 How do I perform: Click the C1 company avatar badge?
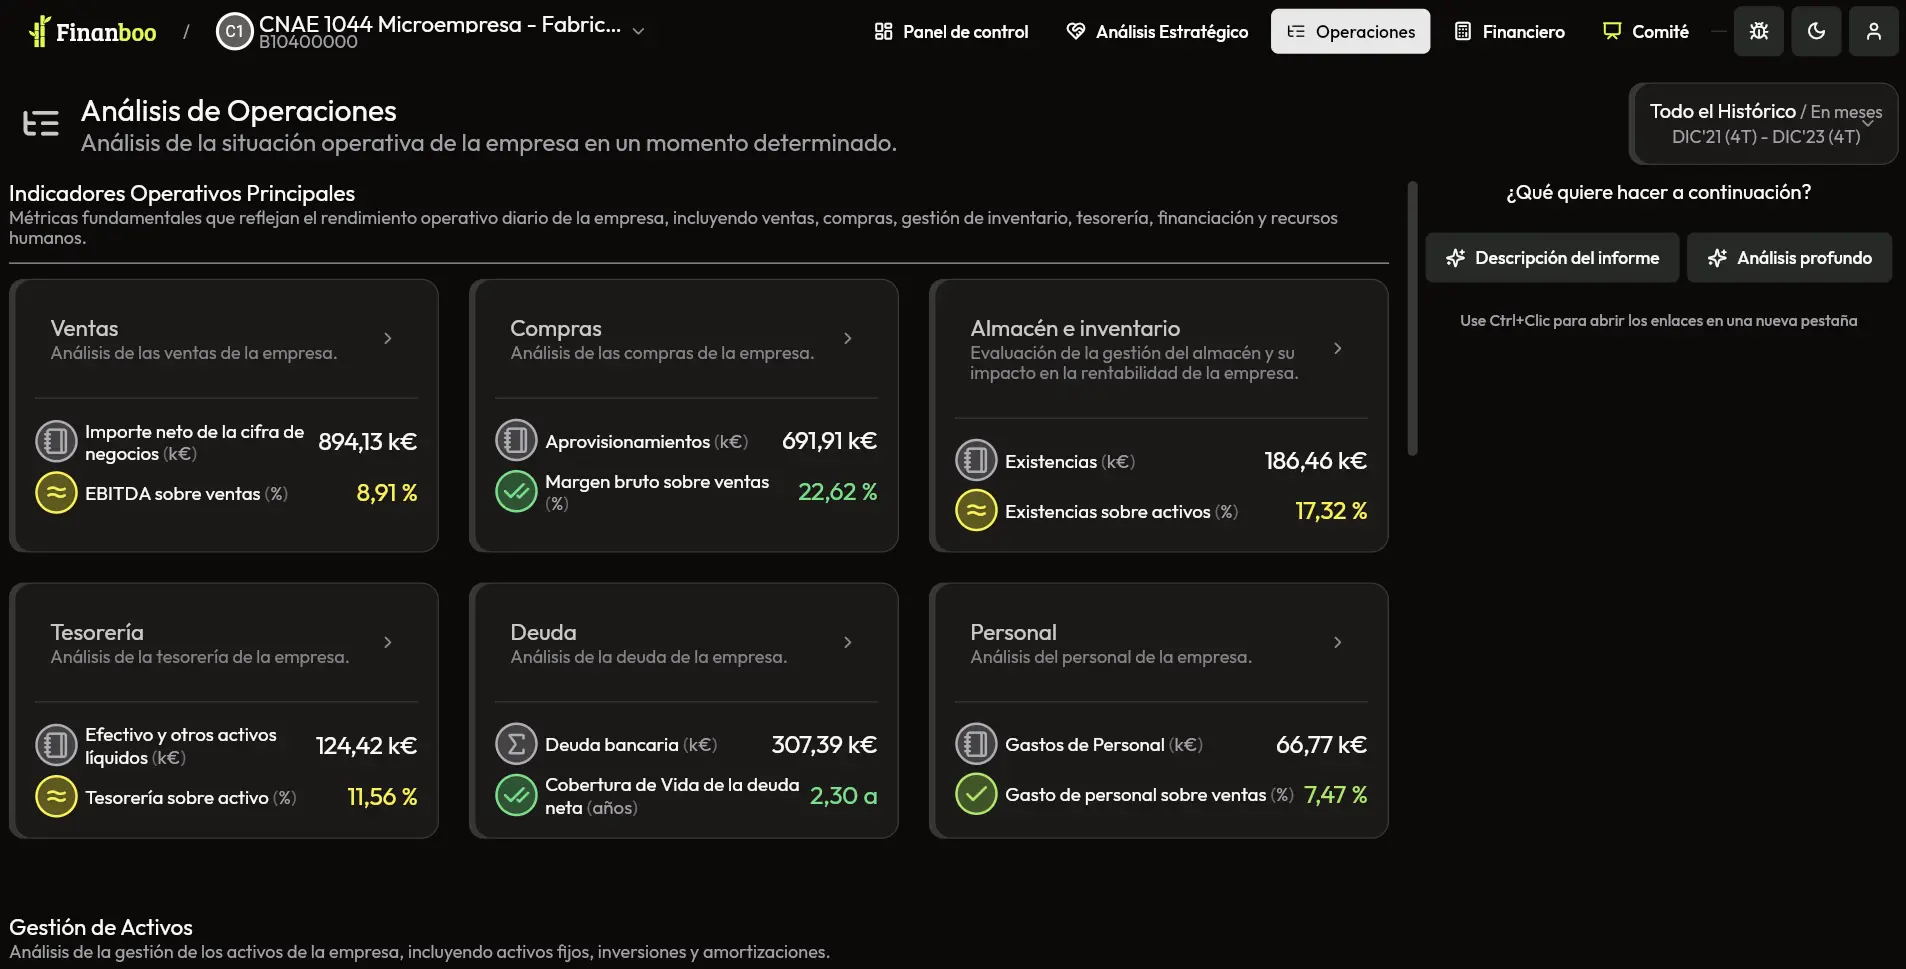234,32
